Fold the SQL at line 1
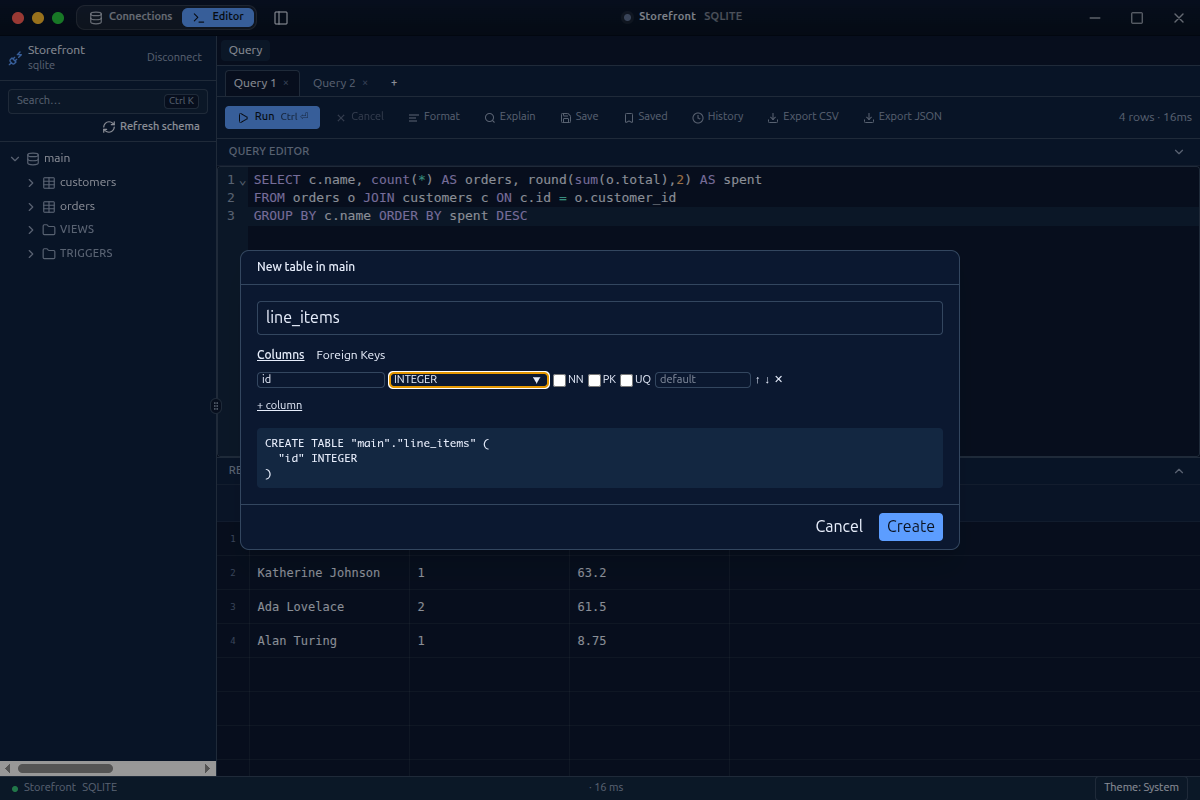This screenshot has width=1200, height=800. (243, 181)
